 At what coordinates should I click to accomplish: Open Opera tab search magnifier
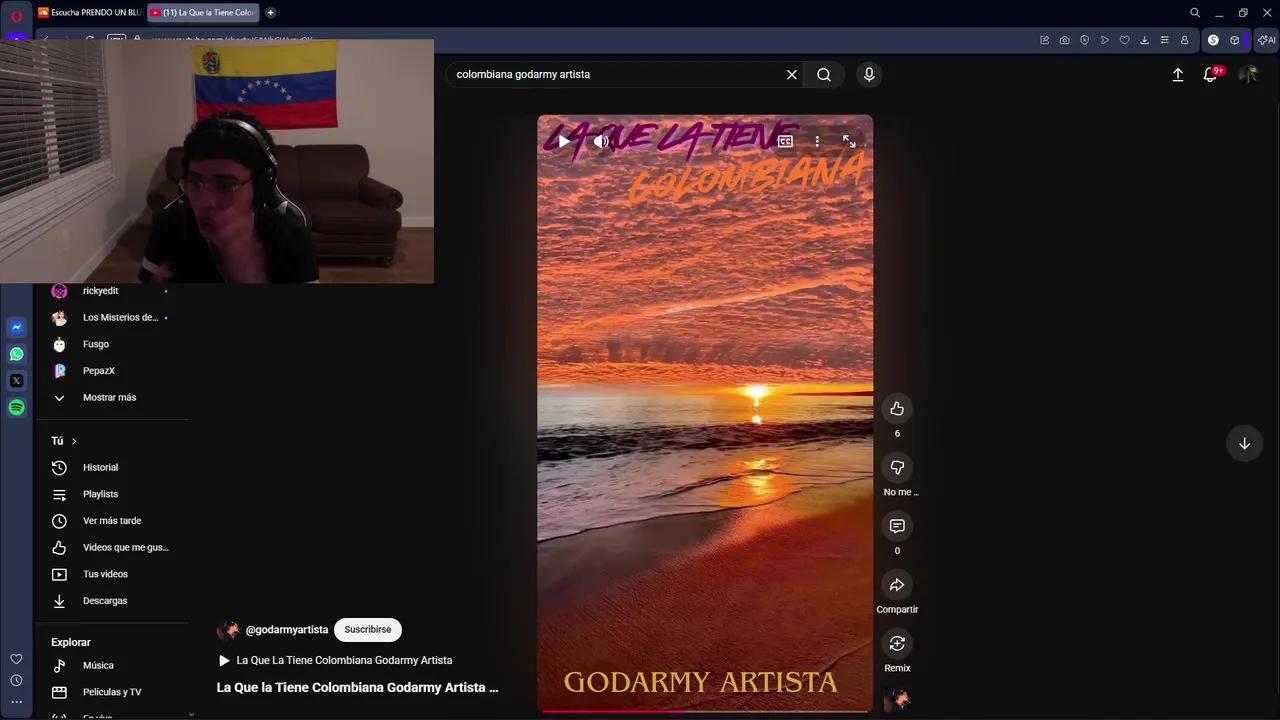click(x=1195, y=13)
